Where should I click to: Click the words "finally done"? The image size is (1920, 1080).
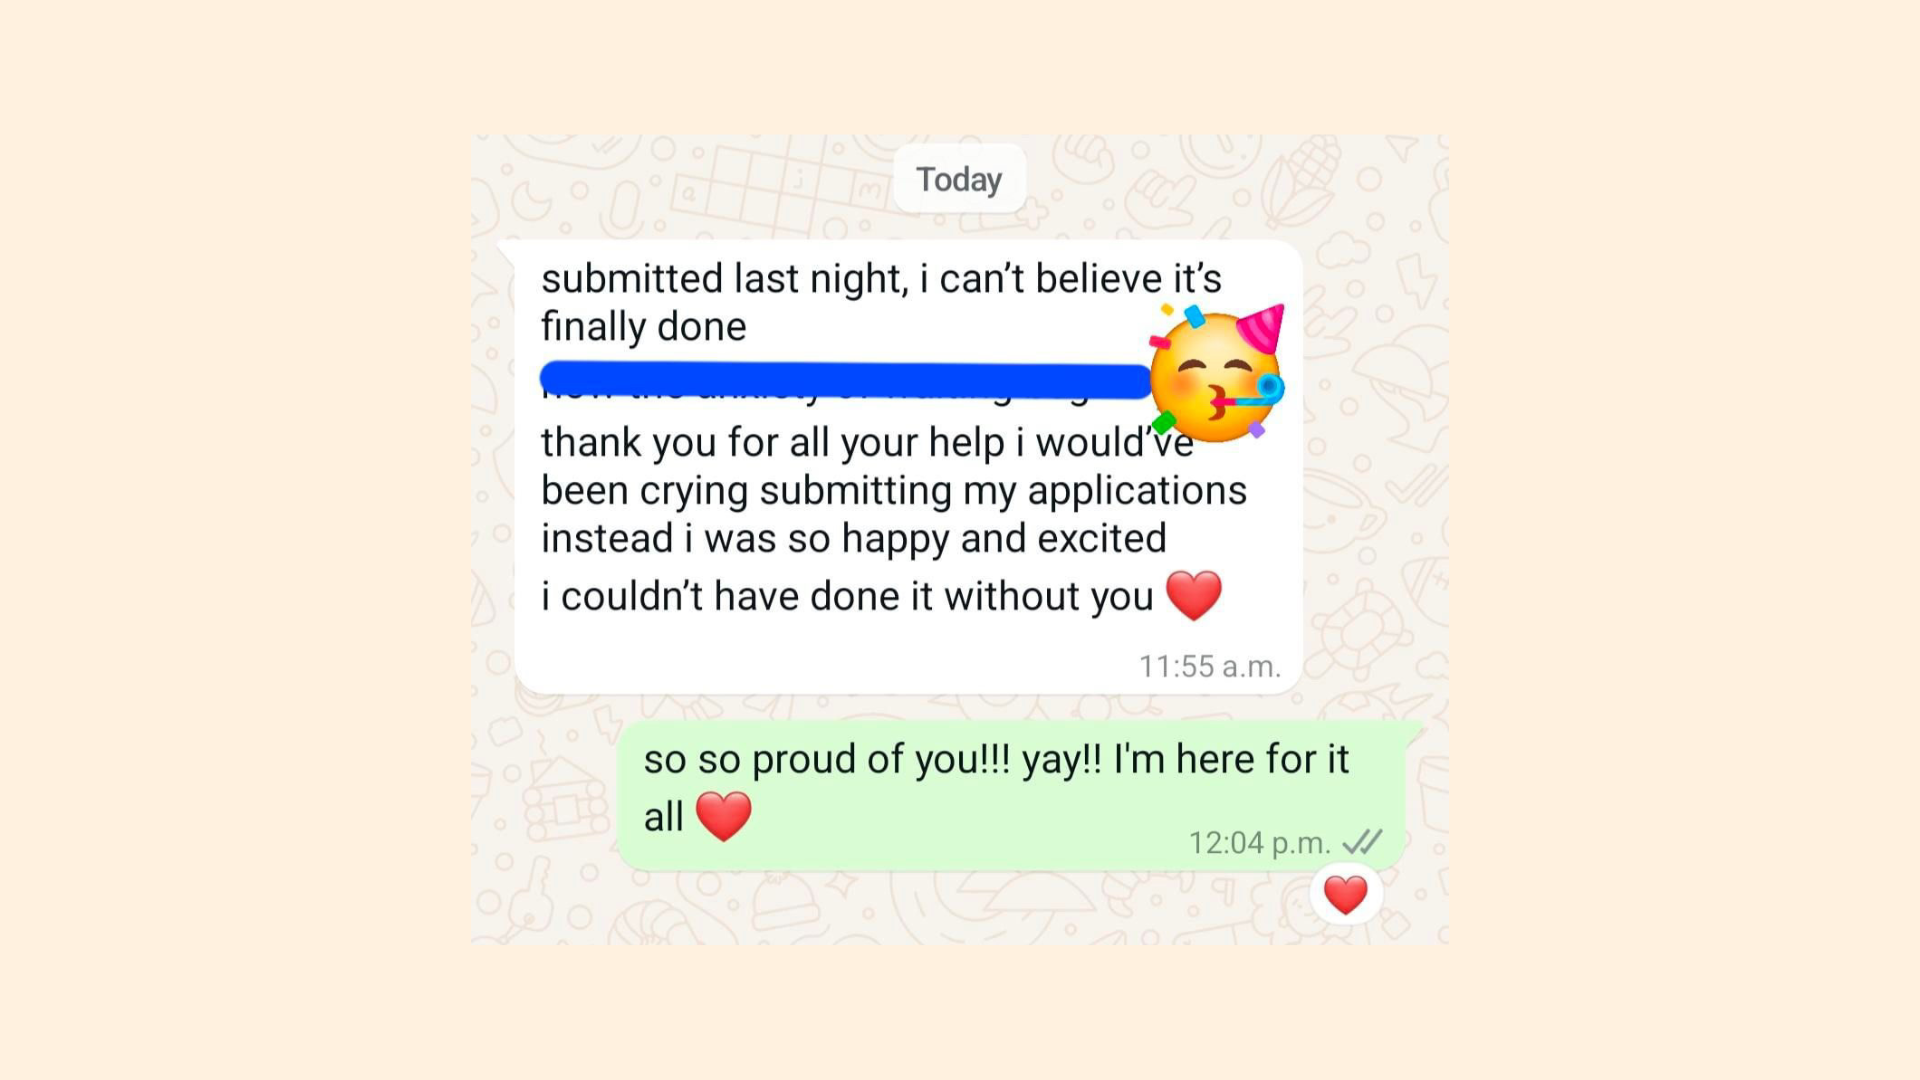[644, 326]
